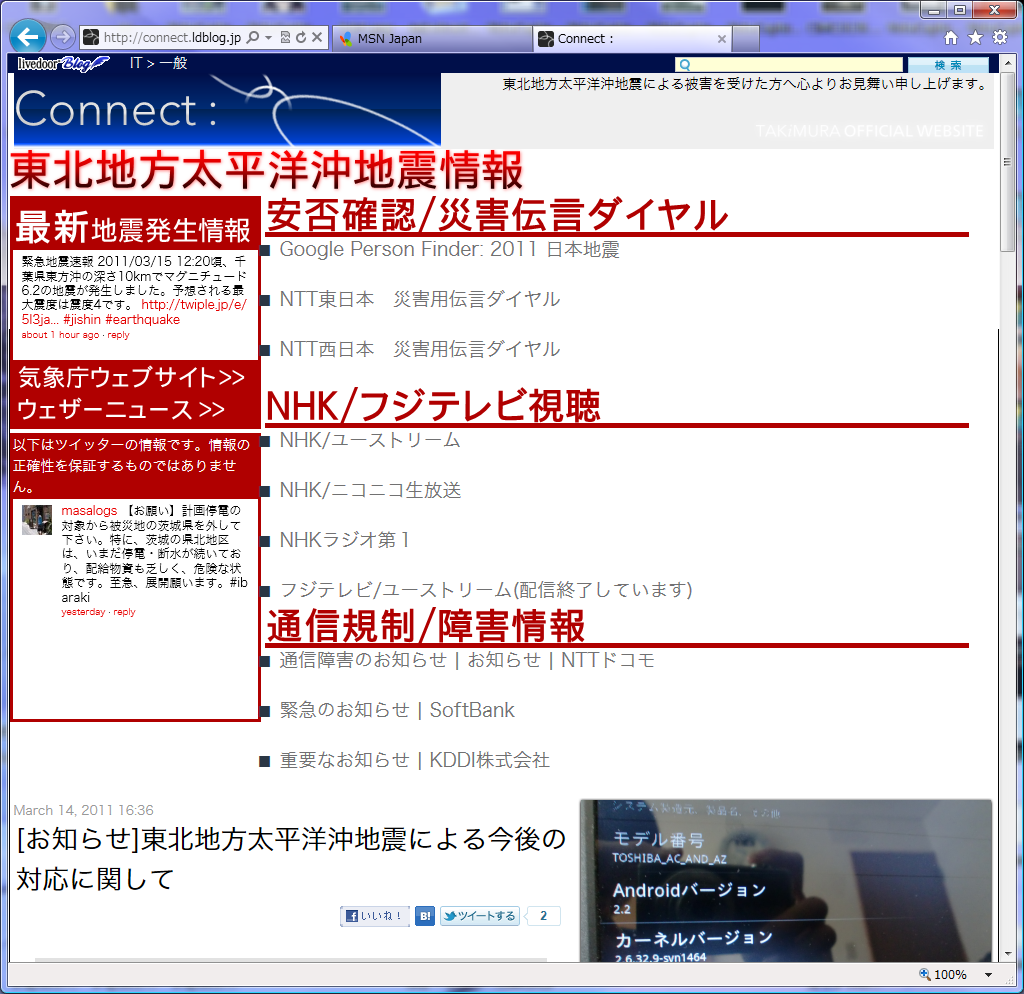Click the search magnifier icon in address bar
This screenshot has width=1024, height=994.
coord(253,37)
